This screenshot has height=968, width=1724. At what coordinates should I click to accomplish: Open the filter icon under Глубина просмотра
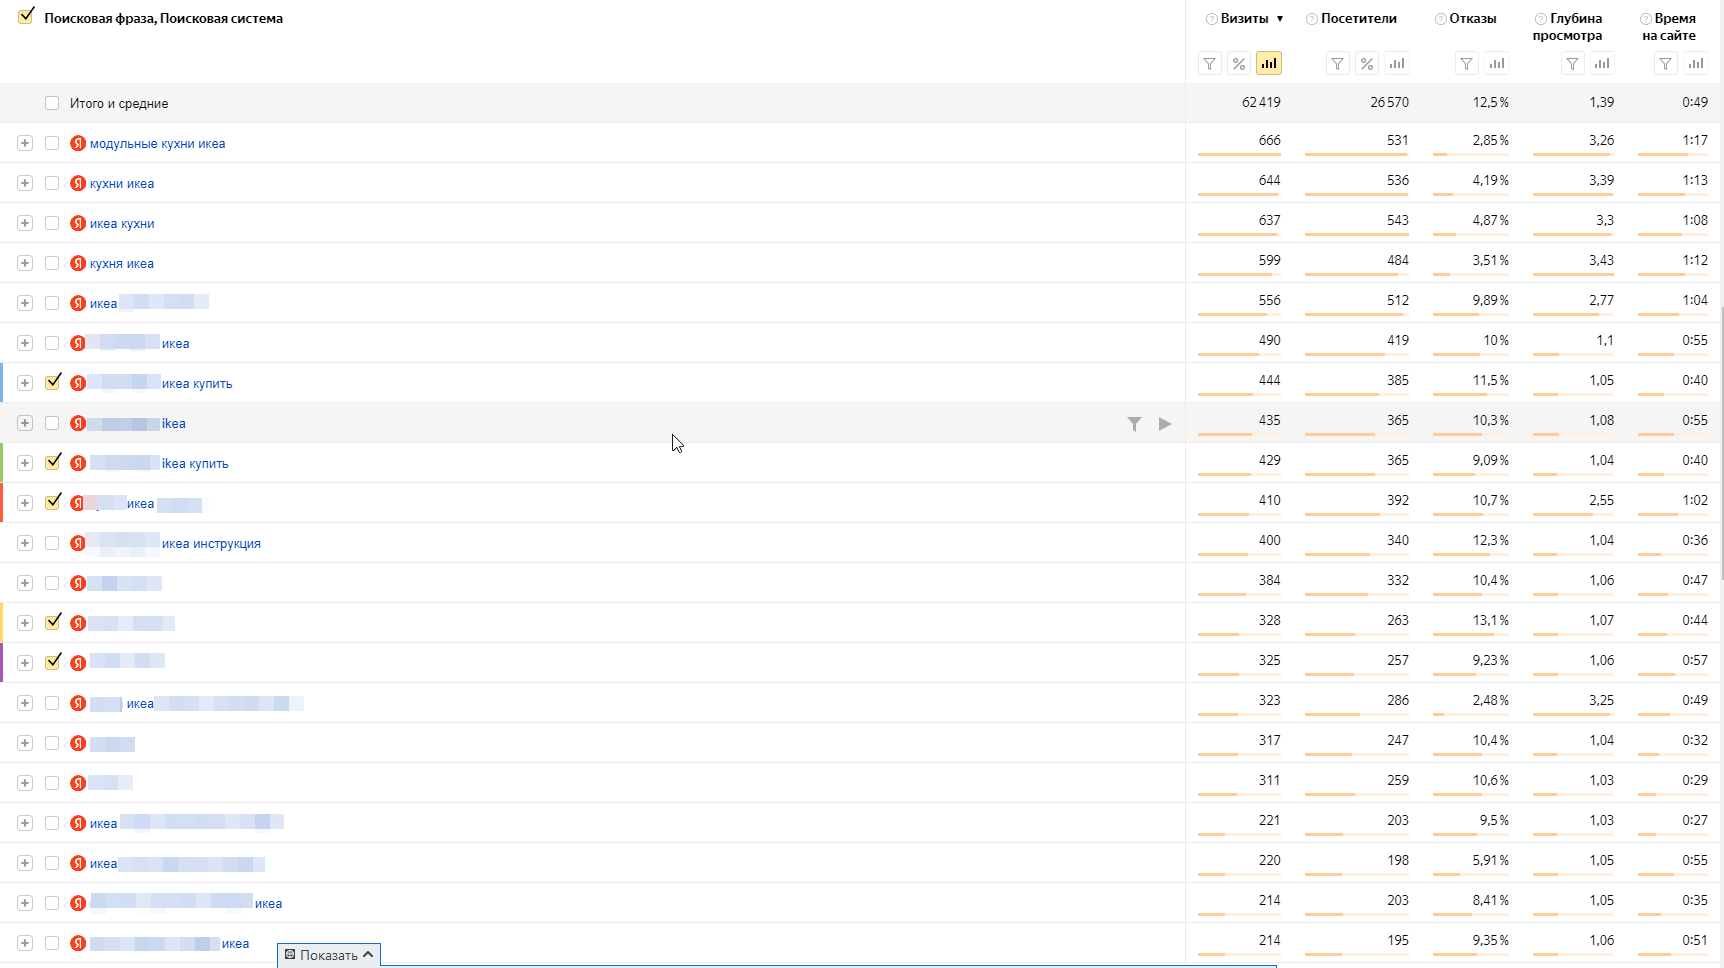1573,64
